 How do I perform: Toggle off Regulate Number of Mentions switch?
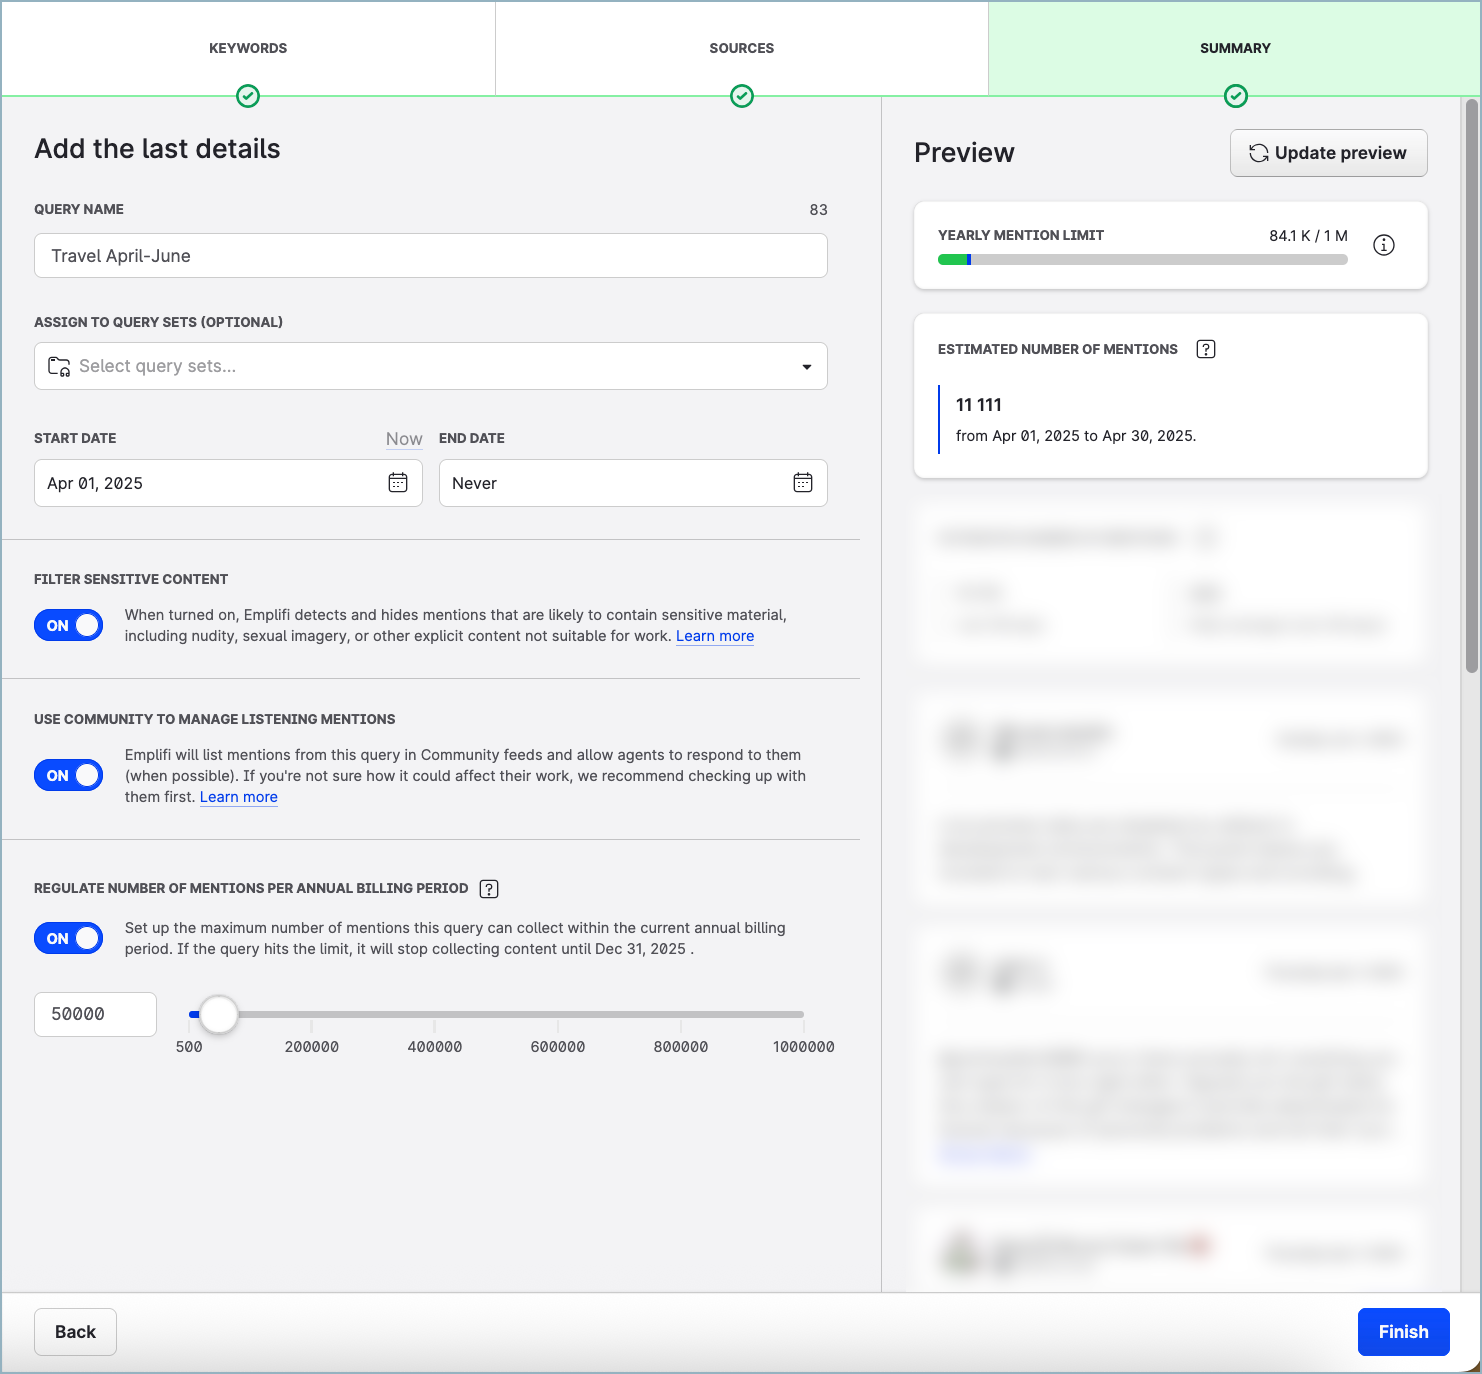coord(69,938)
